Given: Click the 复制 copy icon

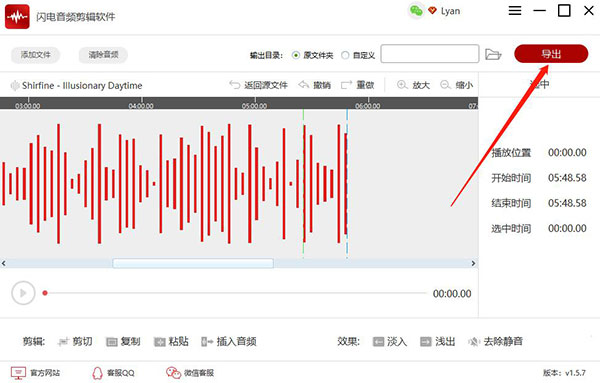Looking at the screenshot, I should point(112,342).
